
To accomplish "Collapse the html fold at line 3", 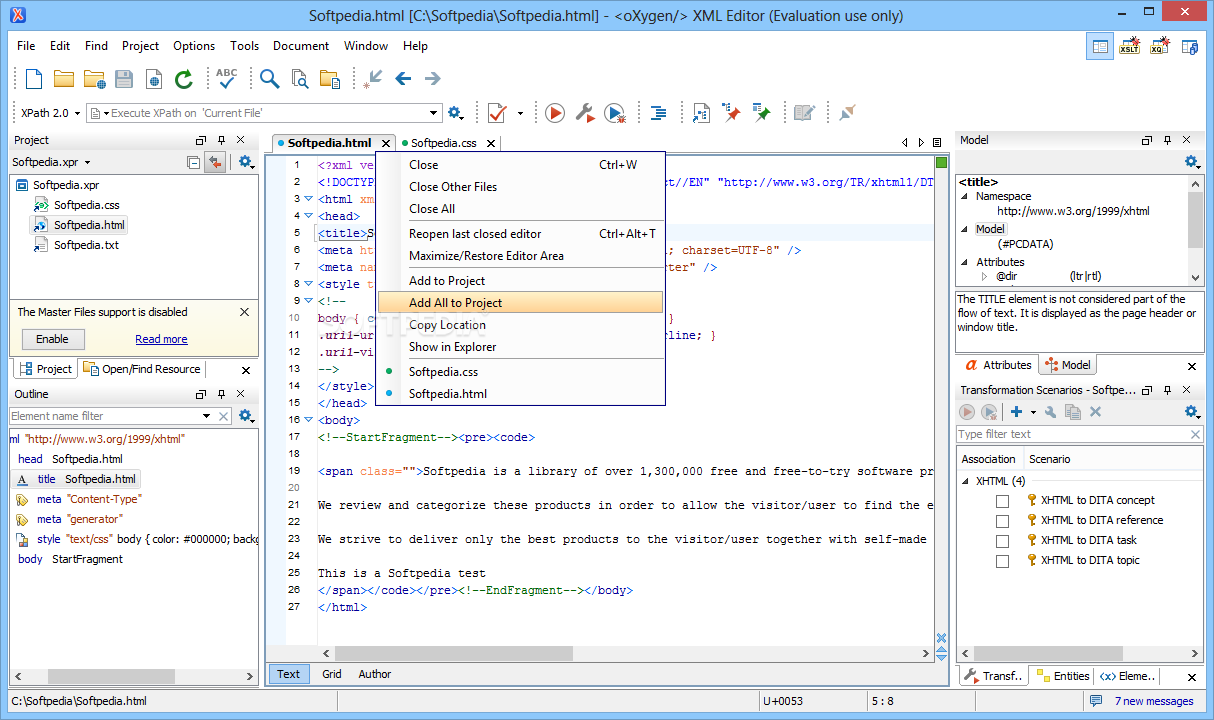I will point(308,199).
